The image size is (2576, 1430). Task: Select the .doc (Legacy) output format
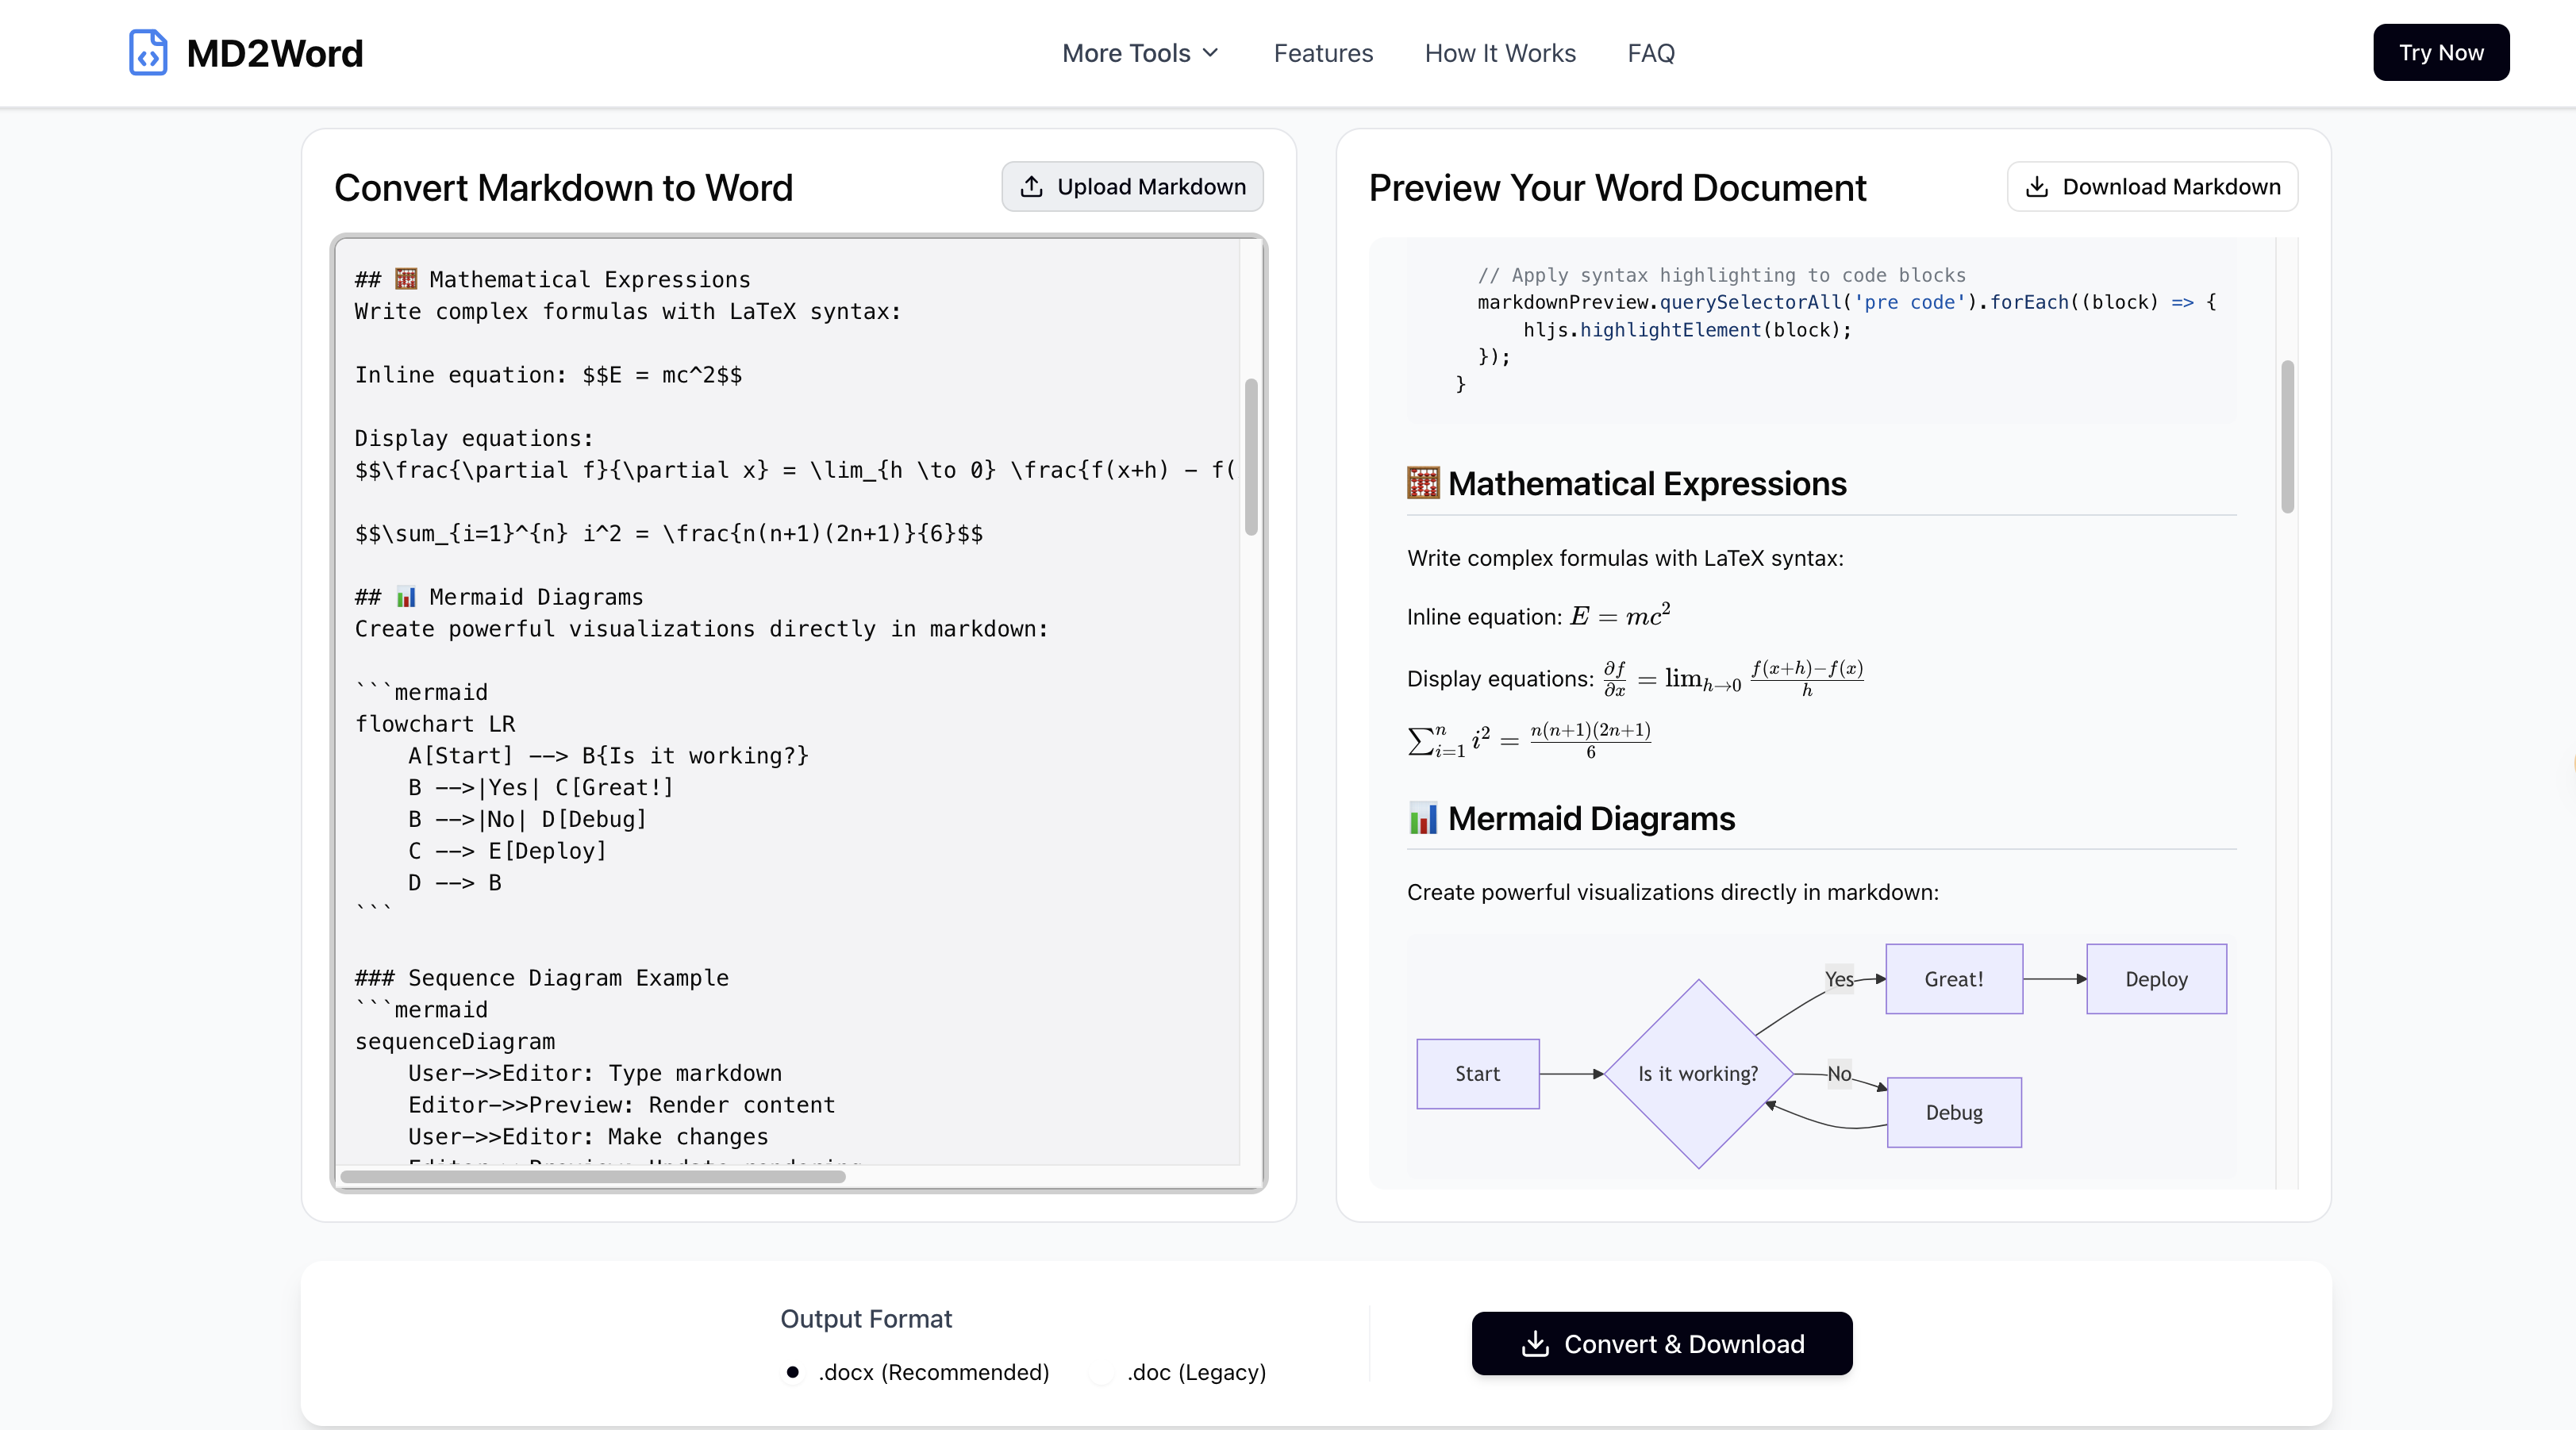pos(1101,1372)
